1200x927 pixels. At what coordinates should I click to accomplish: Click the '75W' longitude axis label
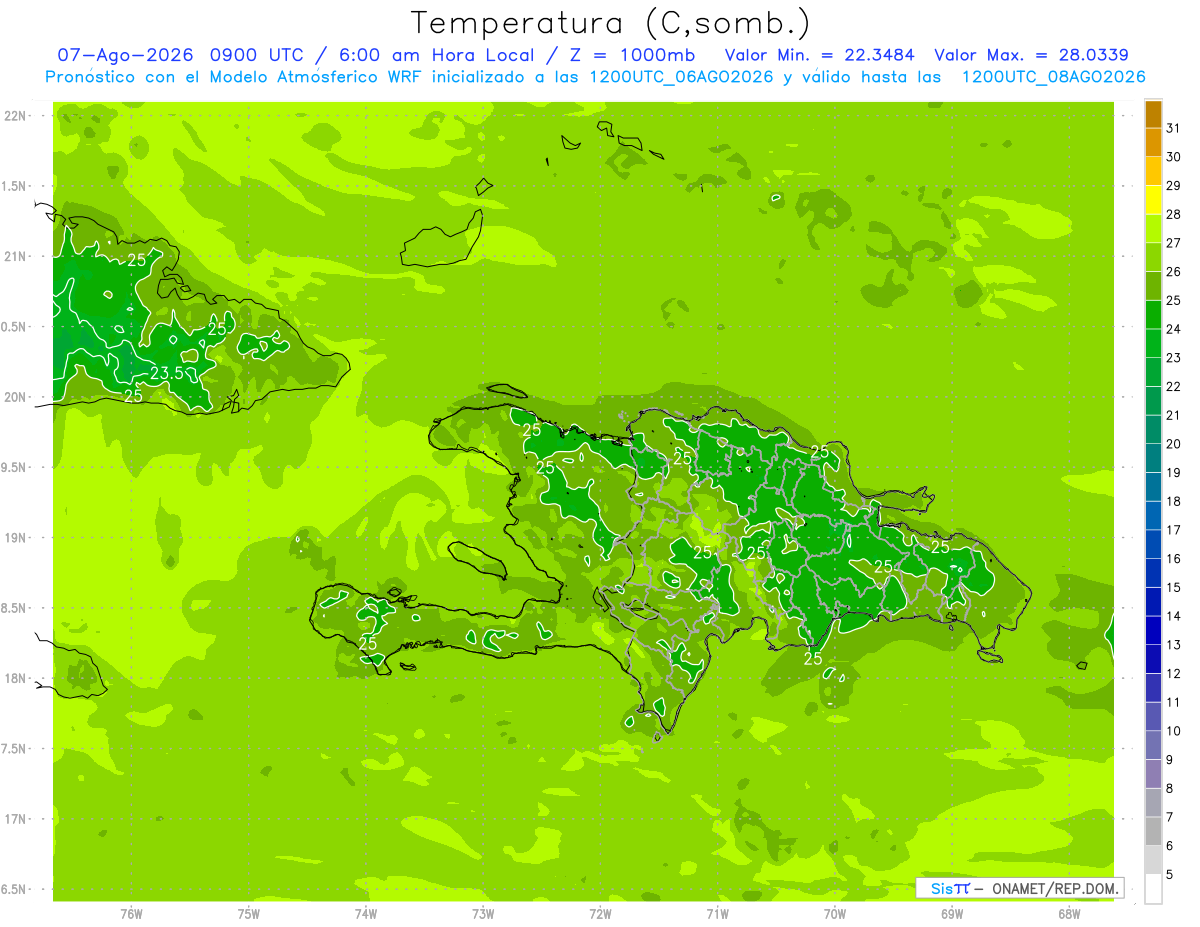(249, 914)
